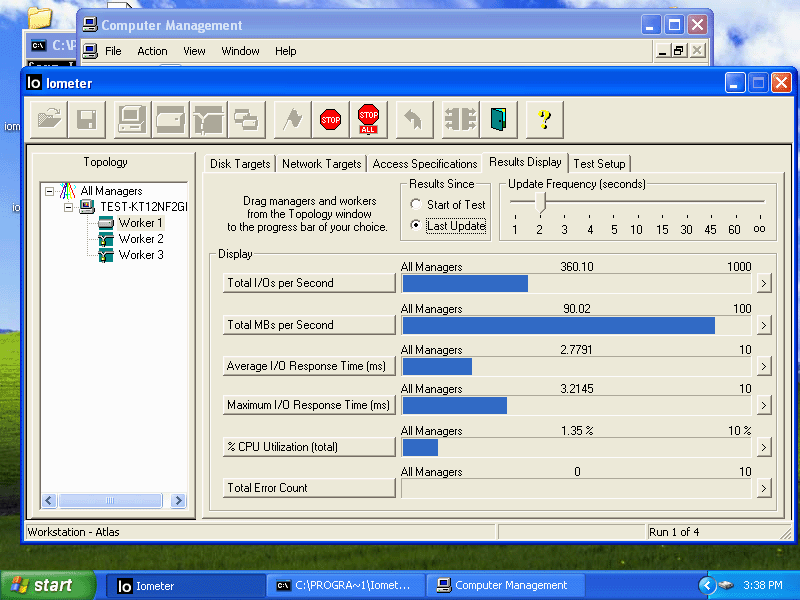Click the Windows start button
This screenshot has width=800, height=600.
[x=48, y=585]
